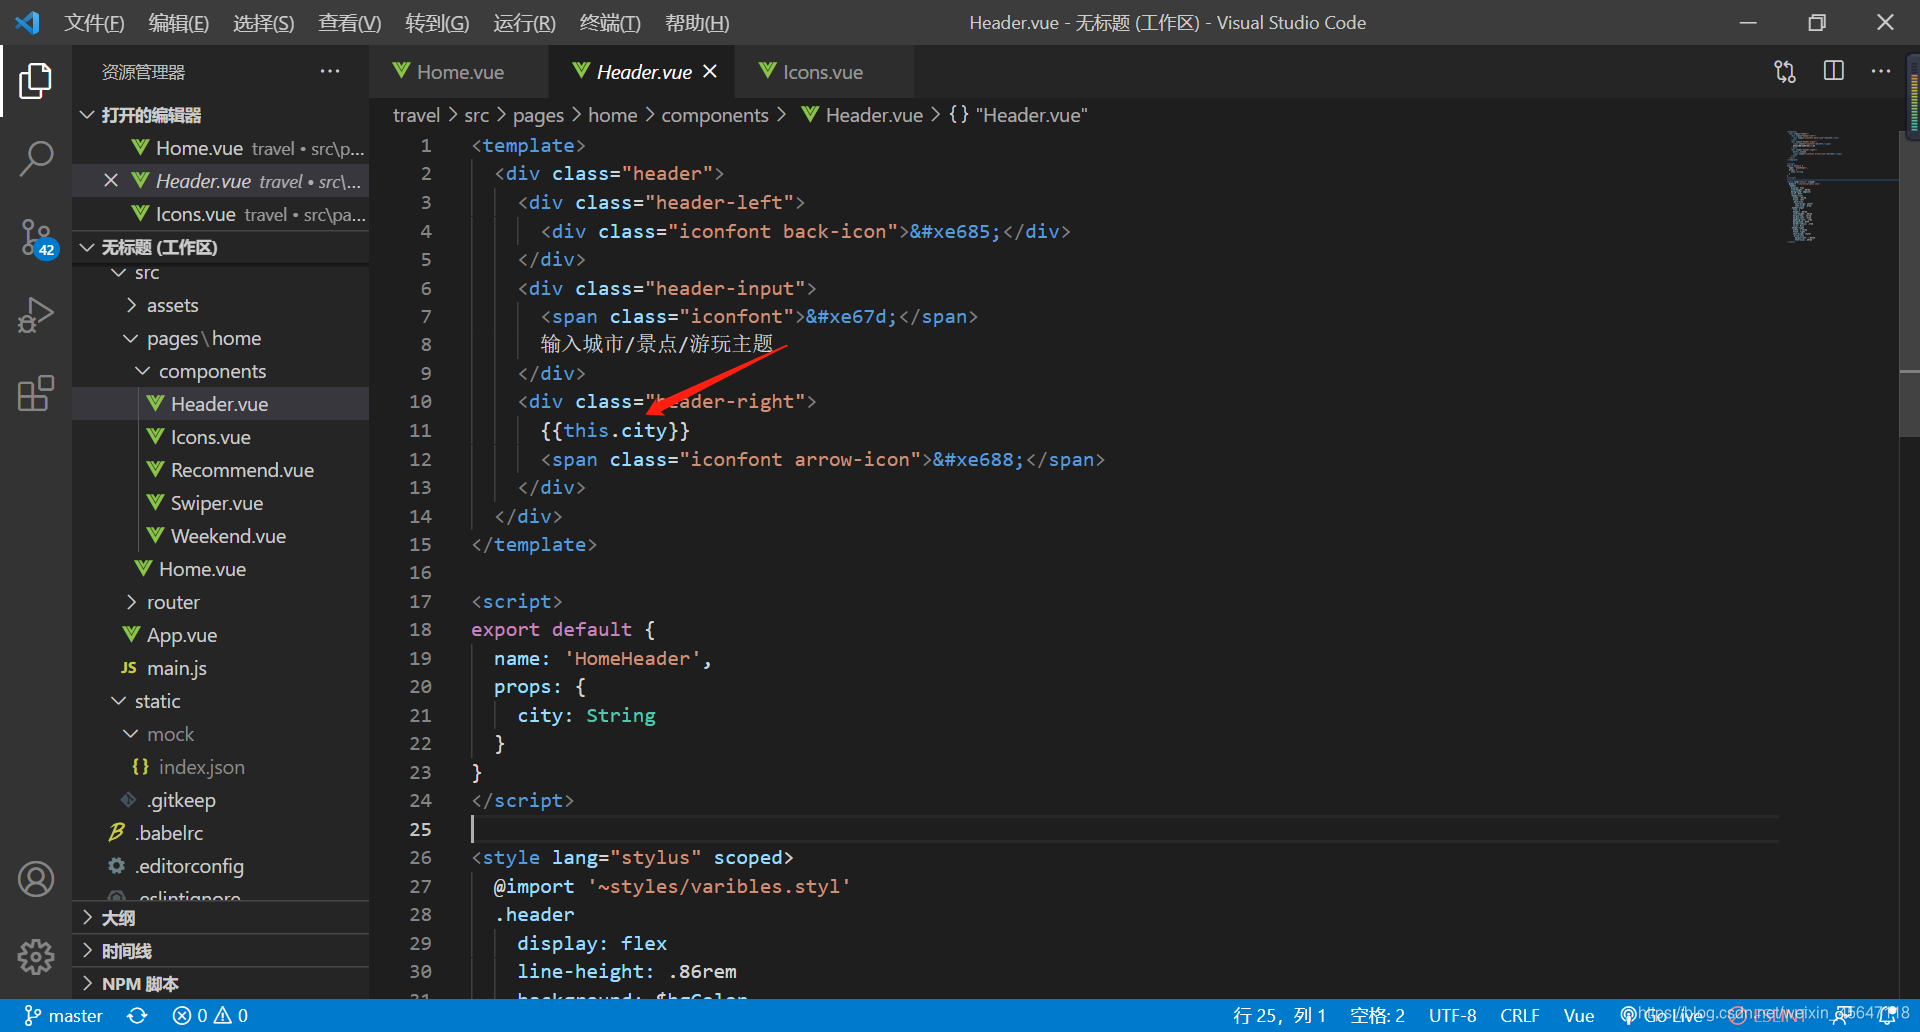Click the Synchronize Changes icon in status bar
1920x1032 pixels.
137,1015
